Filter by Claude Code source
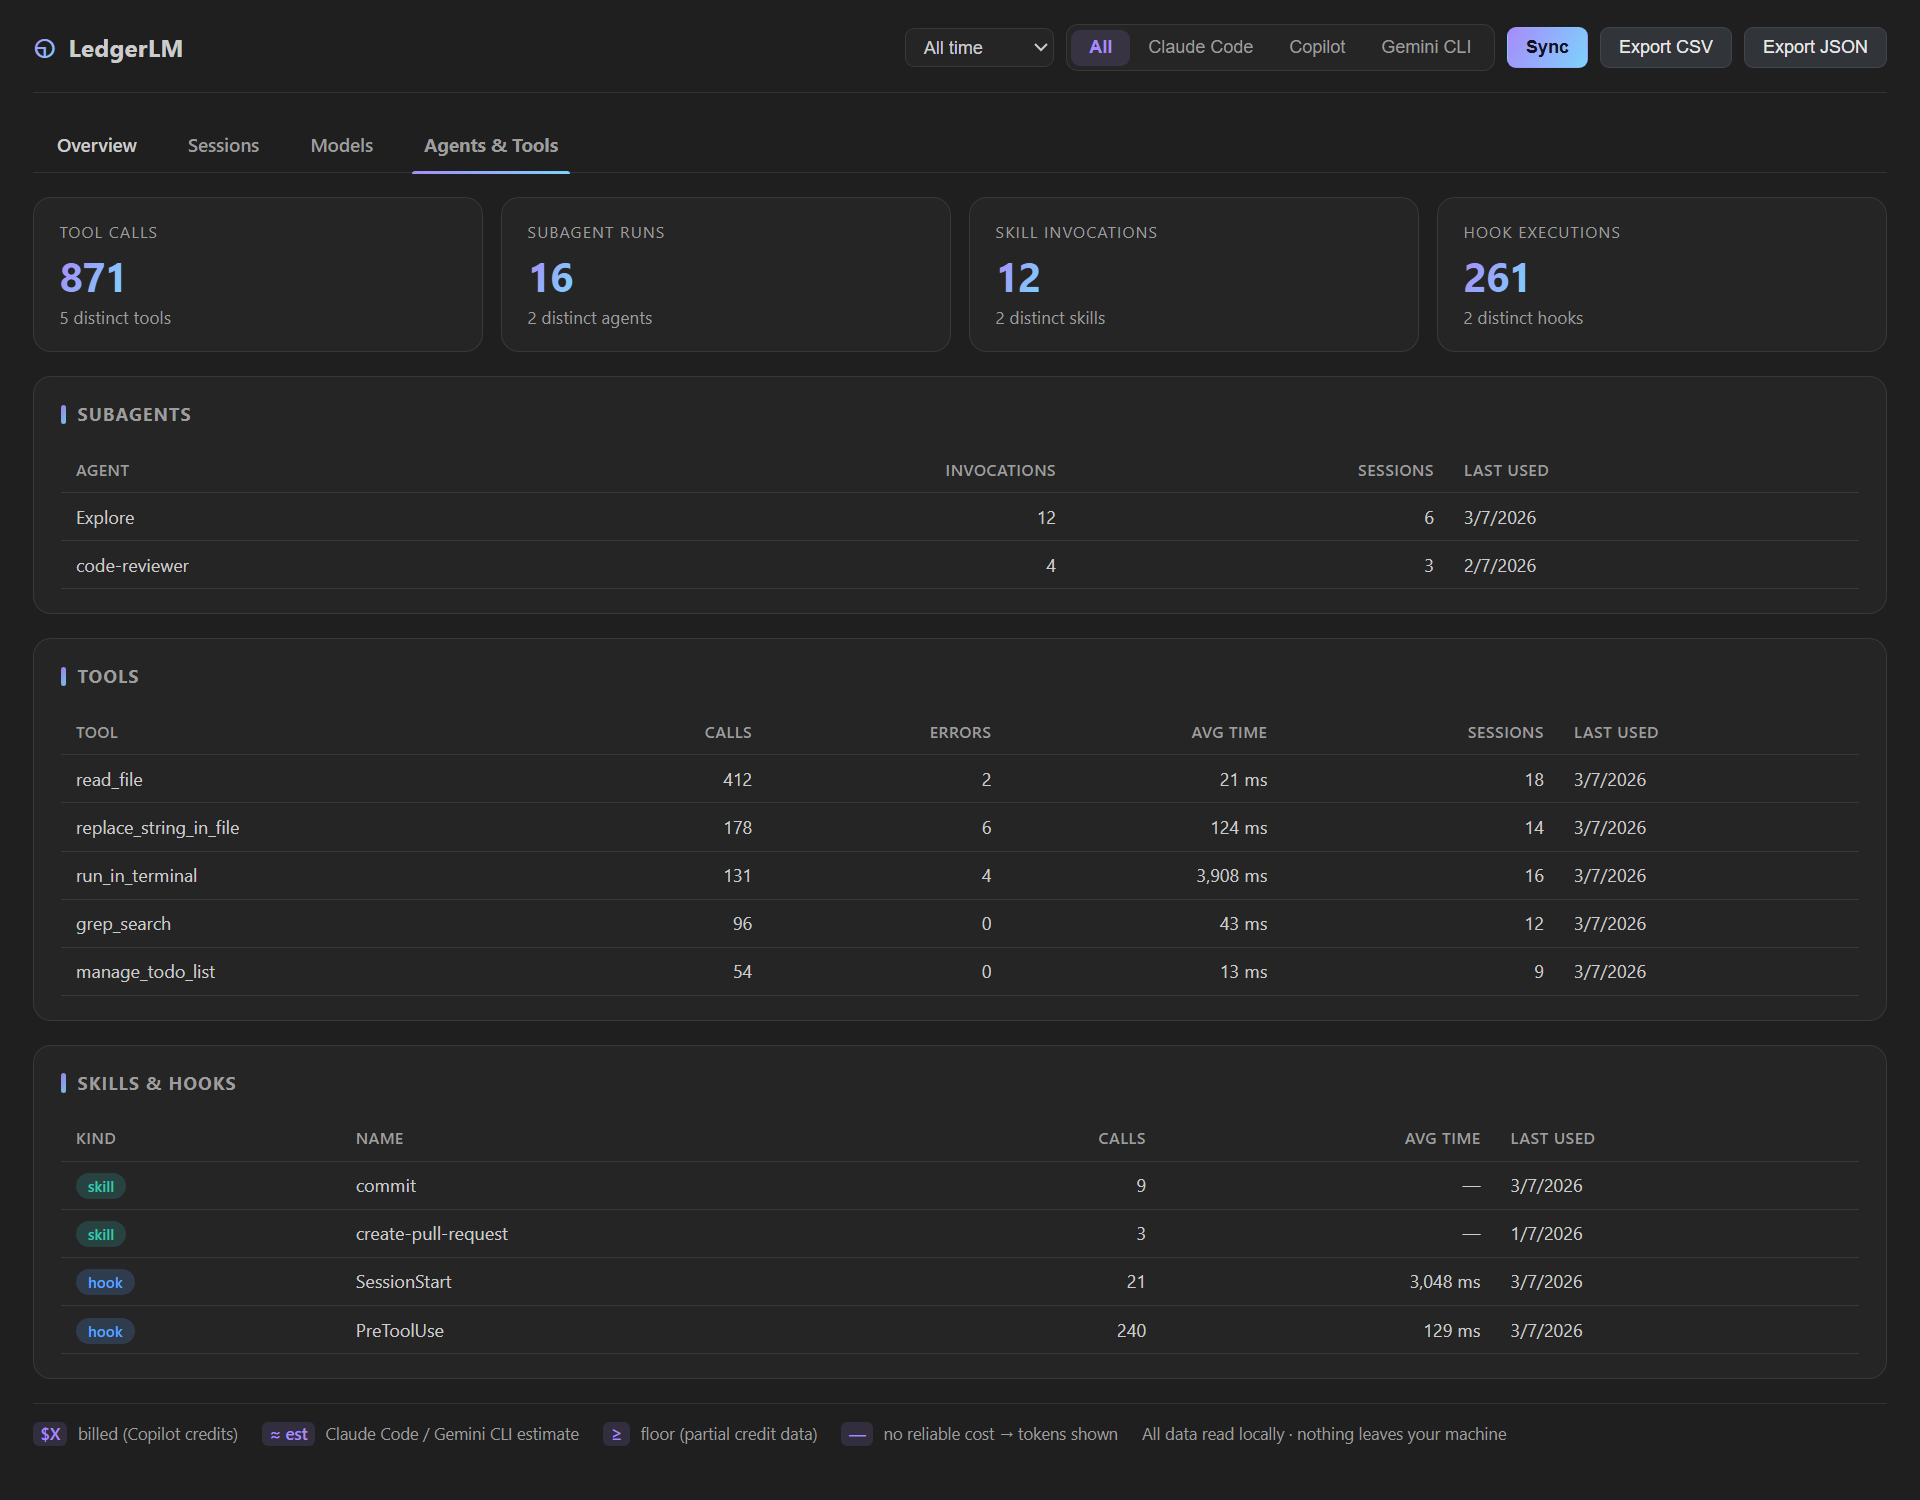This screenshot has height=1500, width=1920. click(x=1200, y=47)
